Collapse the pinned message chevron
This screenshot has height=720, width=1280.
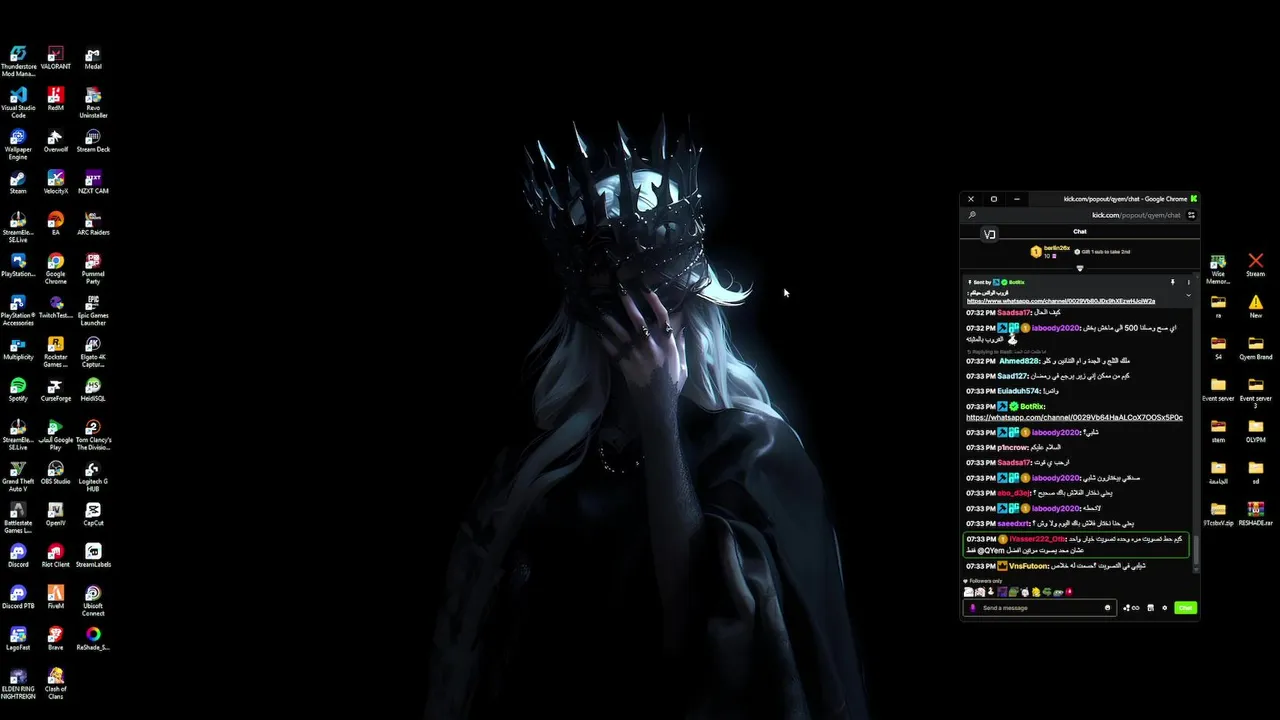pos(1189,296)
